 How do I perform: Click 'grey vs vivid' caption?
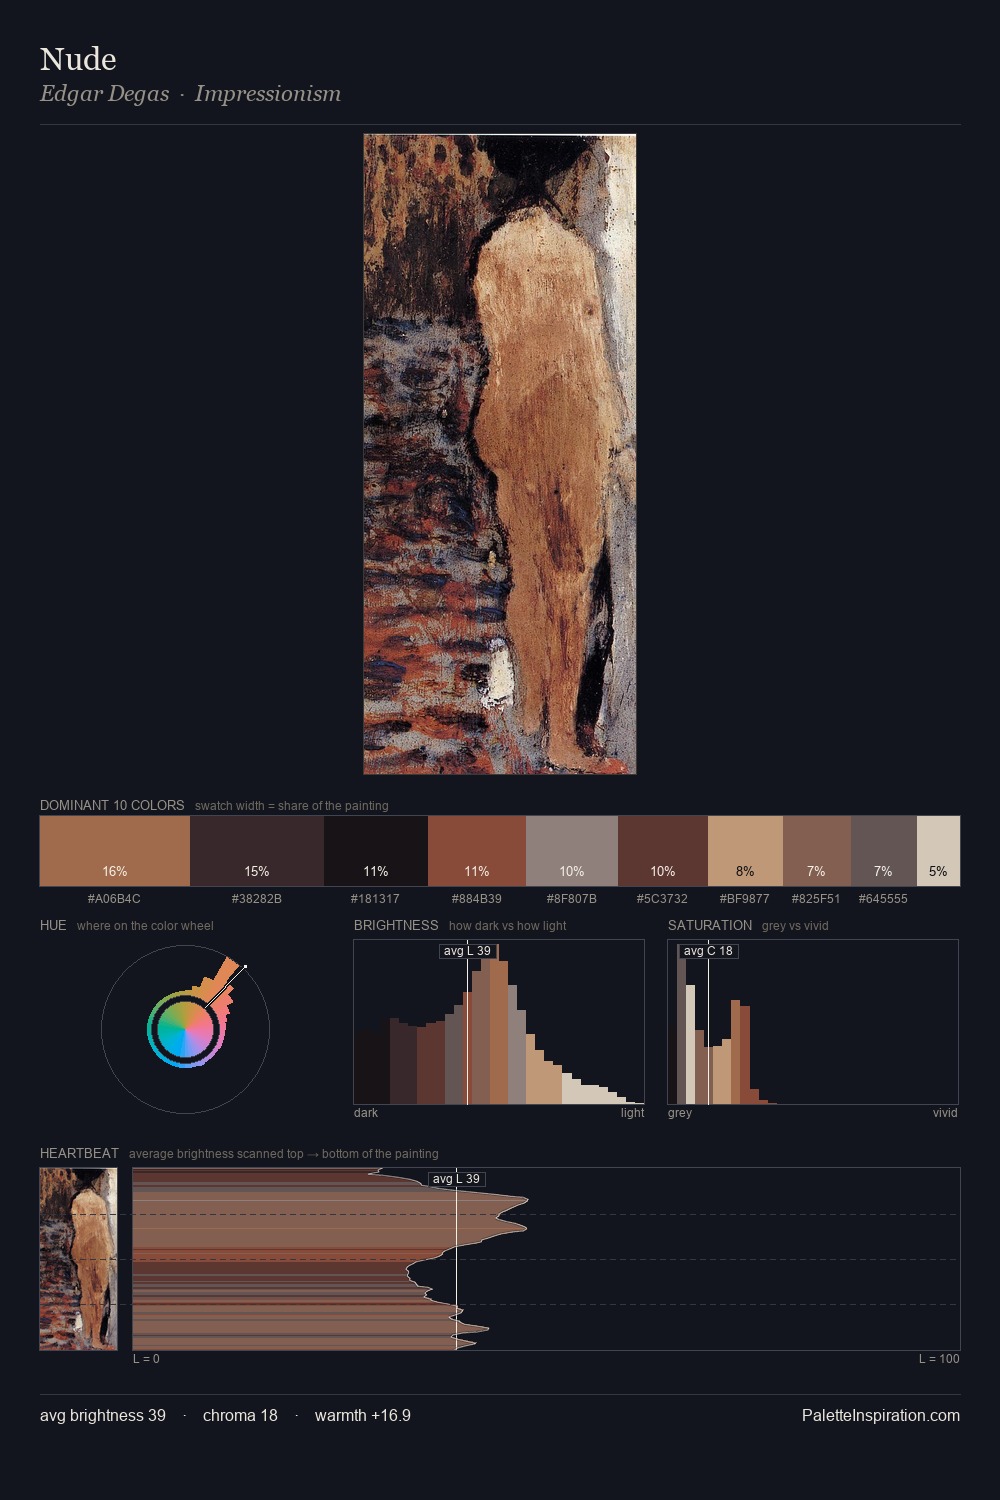[x=795, y=926]
